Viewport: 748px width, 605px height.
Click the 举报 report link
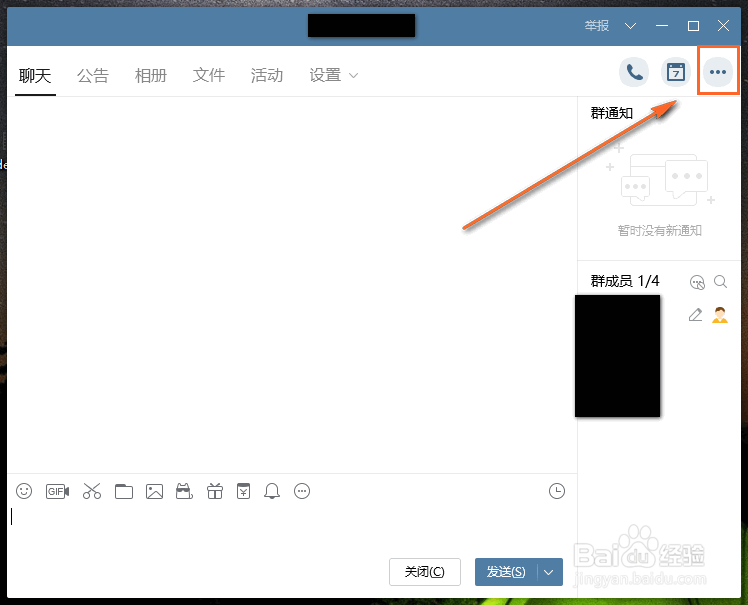tap(597, 26)
